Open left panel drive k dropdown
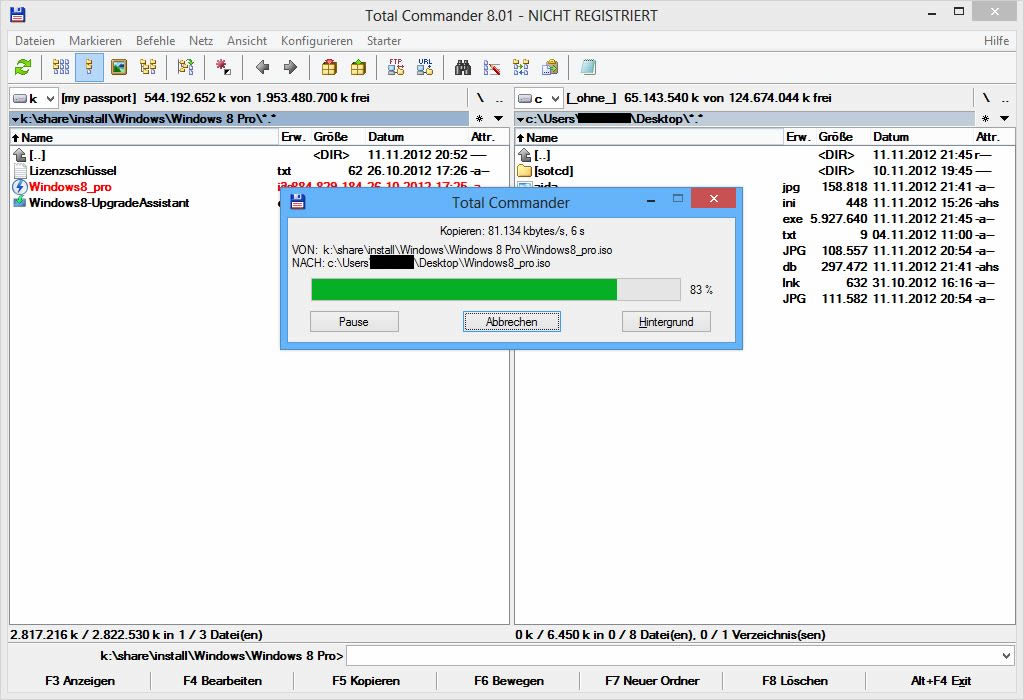The image size is (1024, 700). (x=34, y=99)
